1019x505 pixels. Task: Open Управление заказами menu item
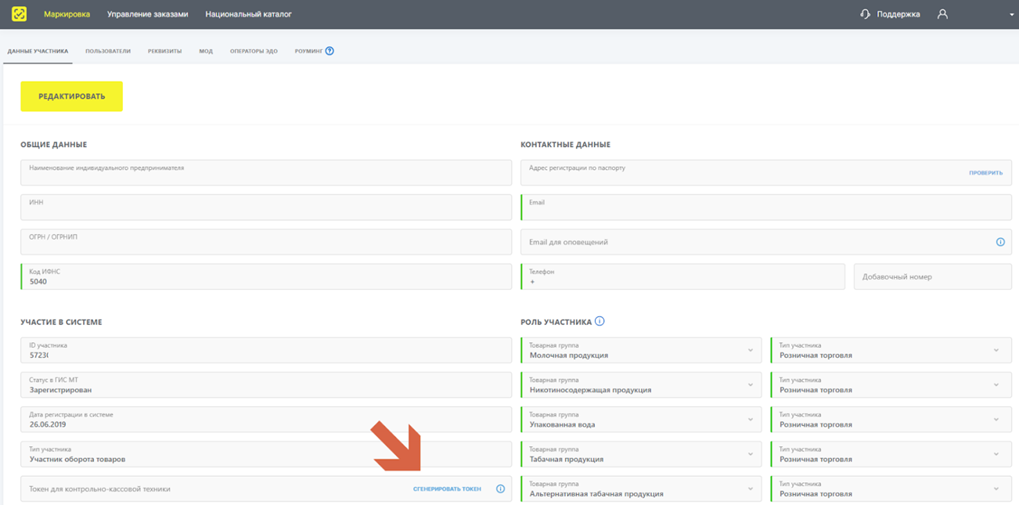[x=148, y=14]
